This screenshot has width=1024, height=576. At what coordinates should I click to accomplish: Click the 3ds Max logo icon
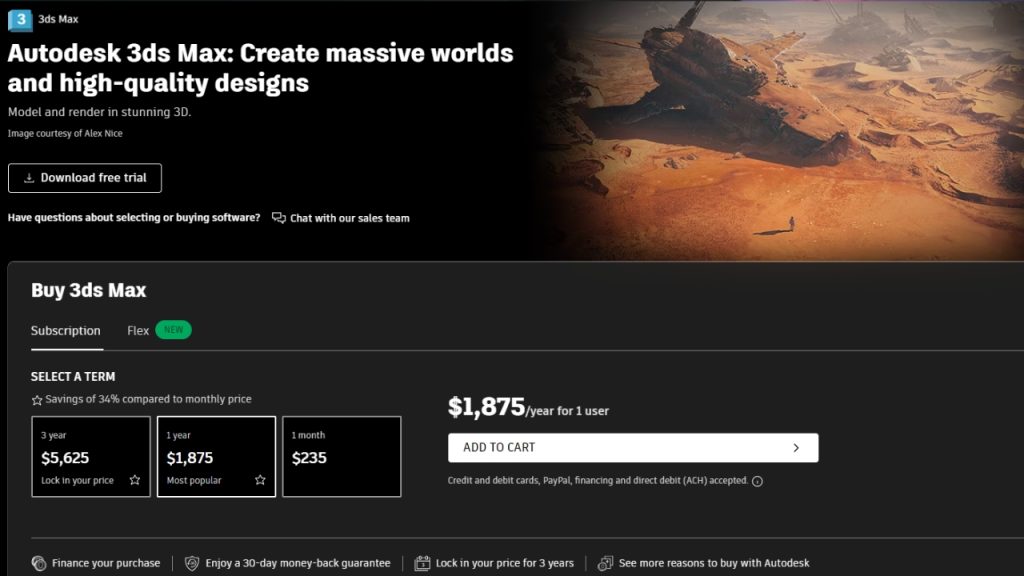[x=20, y=19]
